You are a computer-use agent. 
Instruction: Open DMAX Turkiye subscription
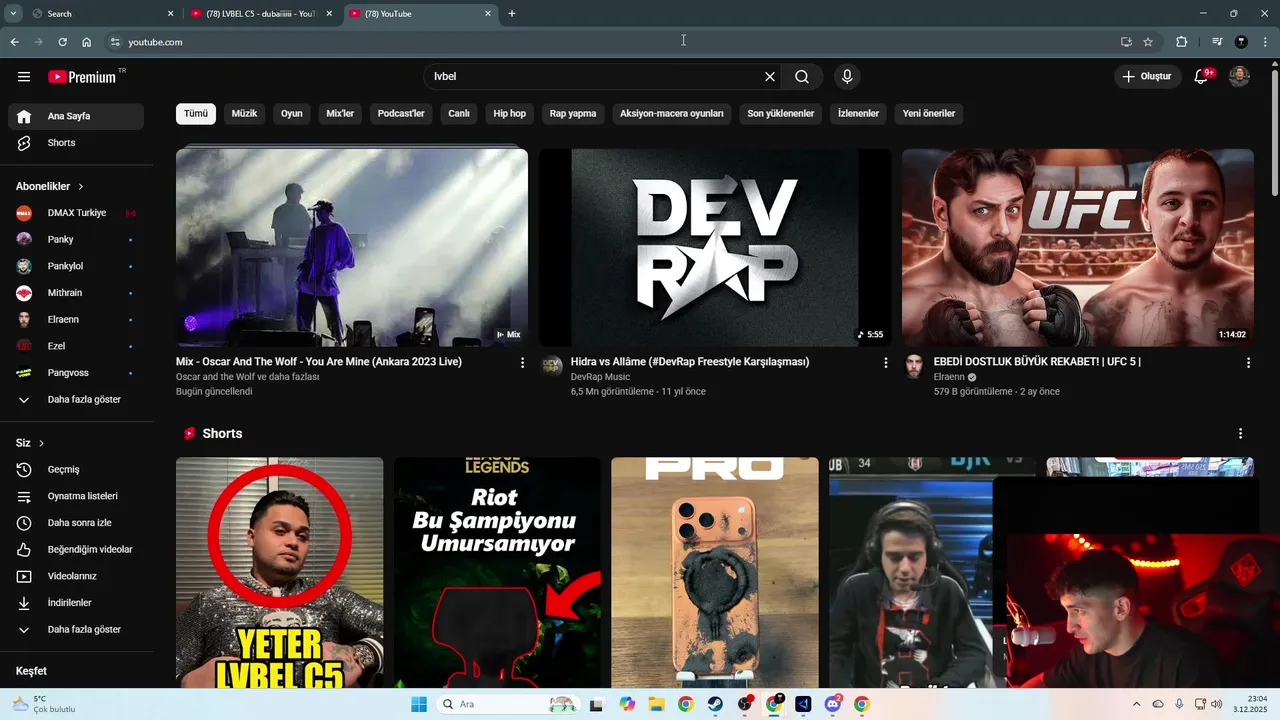coord(76,213)
